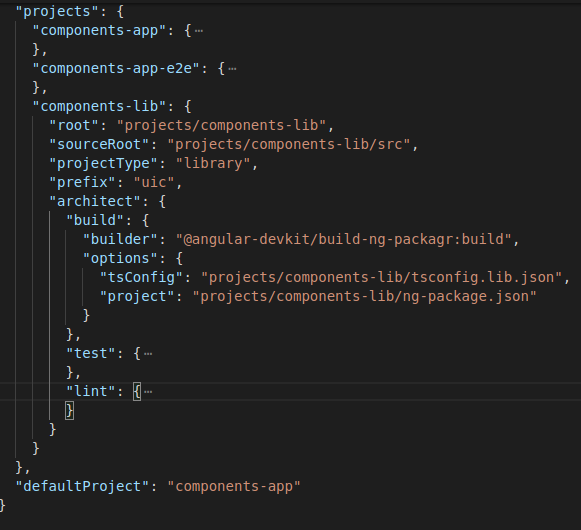581x530 pixels.
Task: Click the "uic" prefix value
Action: (154, 183)
